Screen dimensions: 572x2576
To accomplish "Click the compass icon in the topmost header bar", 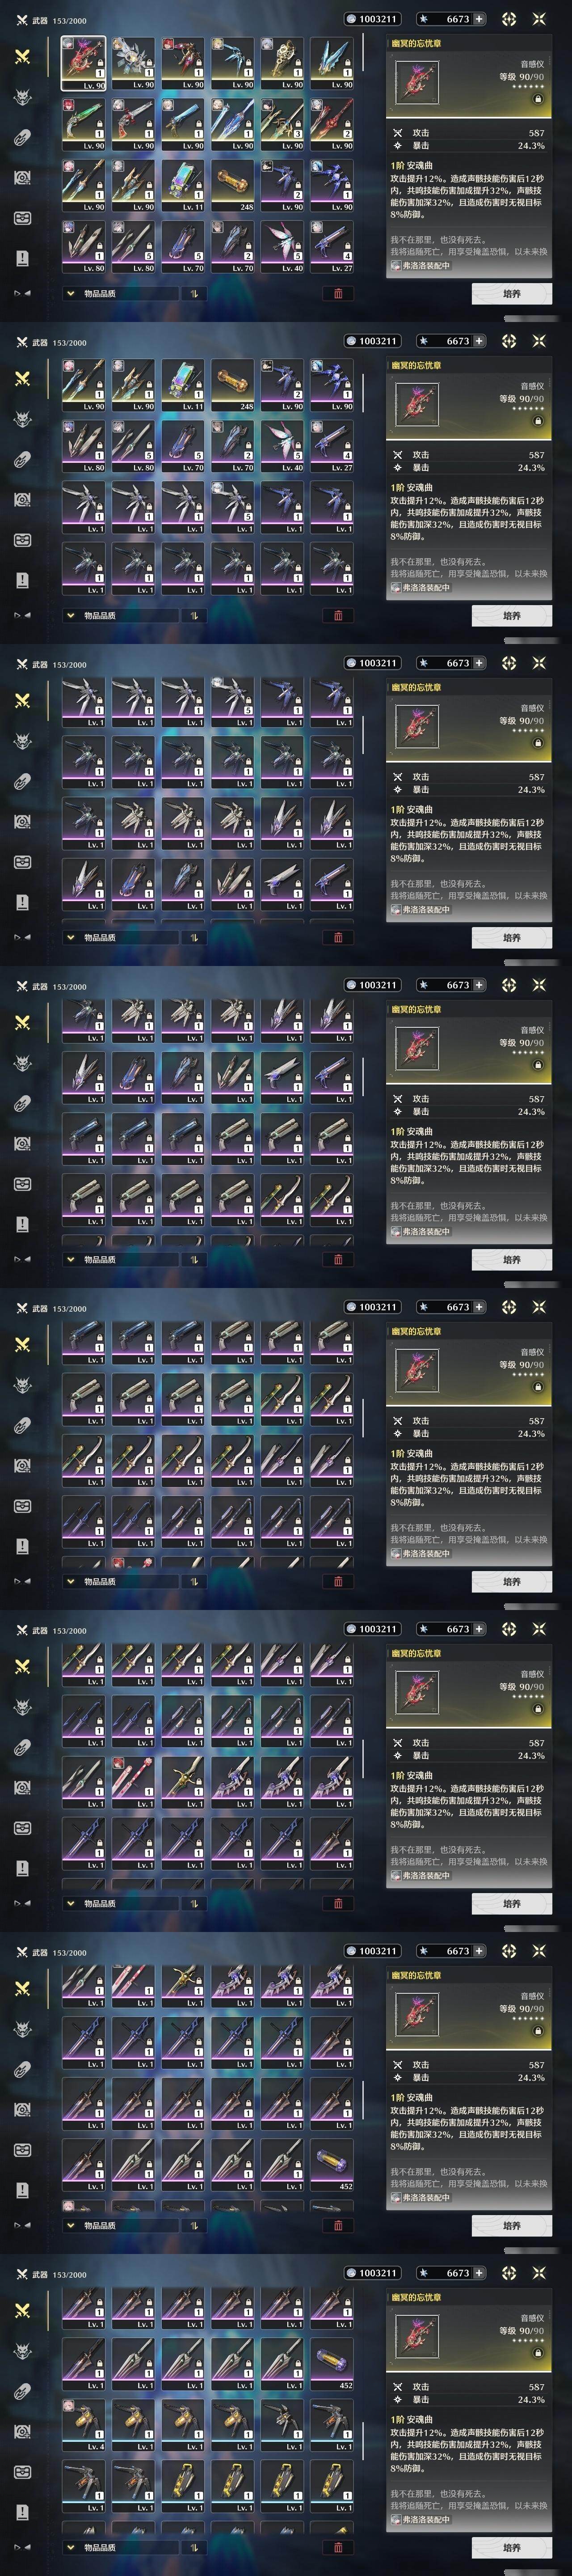I will pyautogui.click(x=509, y=19).
